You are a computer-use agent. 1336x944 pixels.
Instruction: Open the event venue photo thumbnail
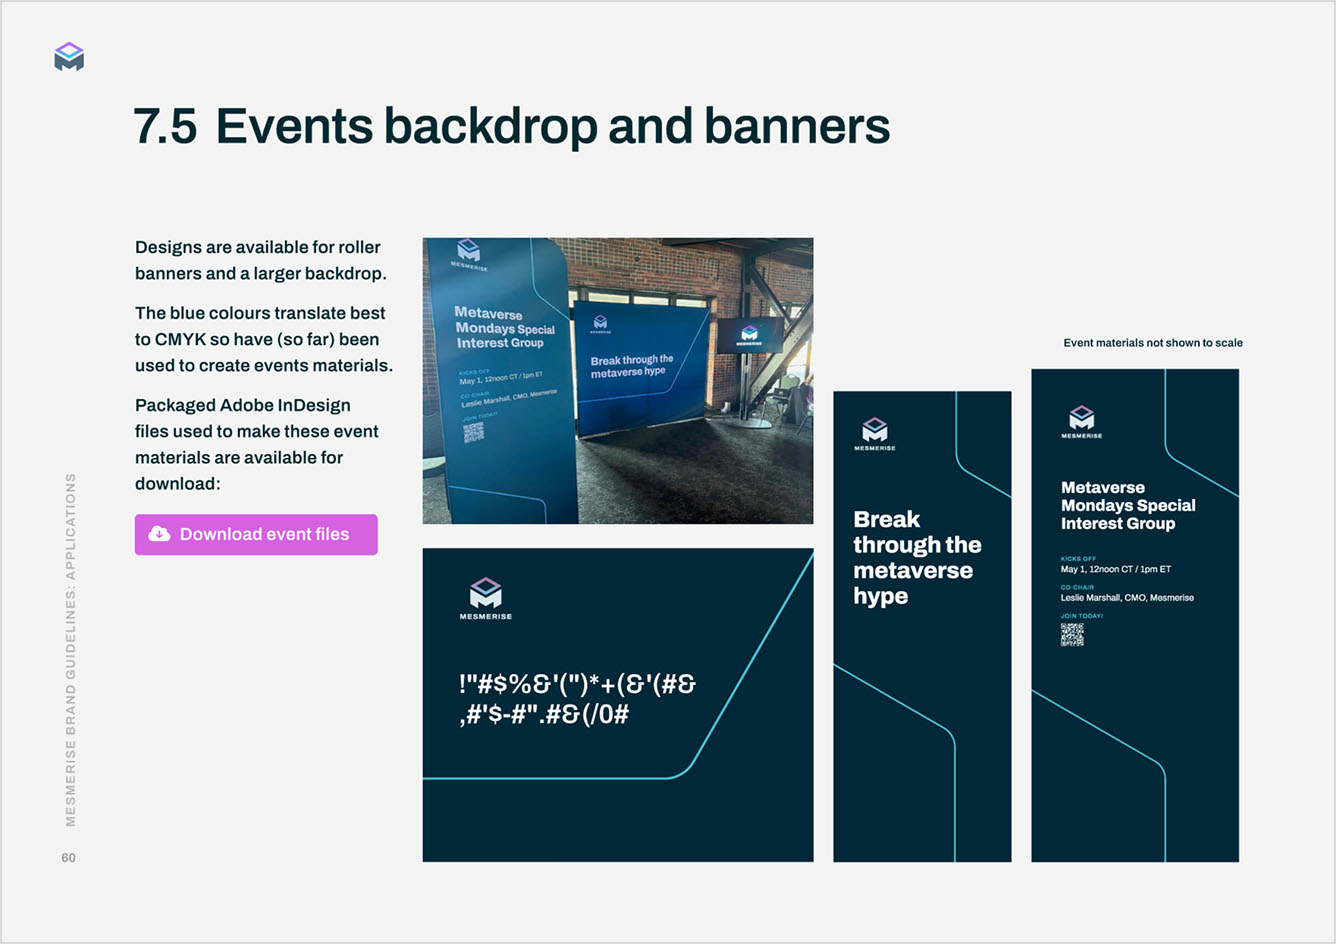tap(618, 381)
